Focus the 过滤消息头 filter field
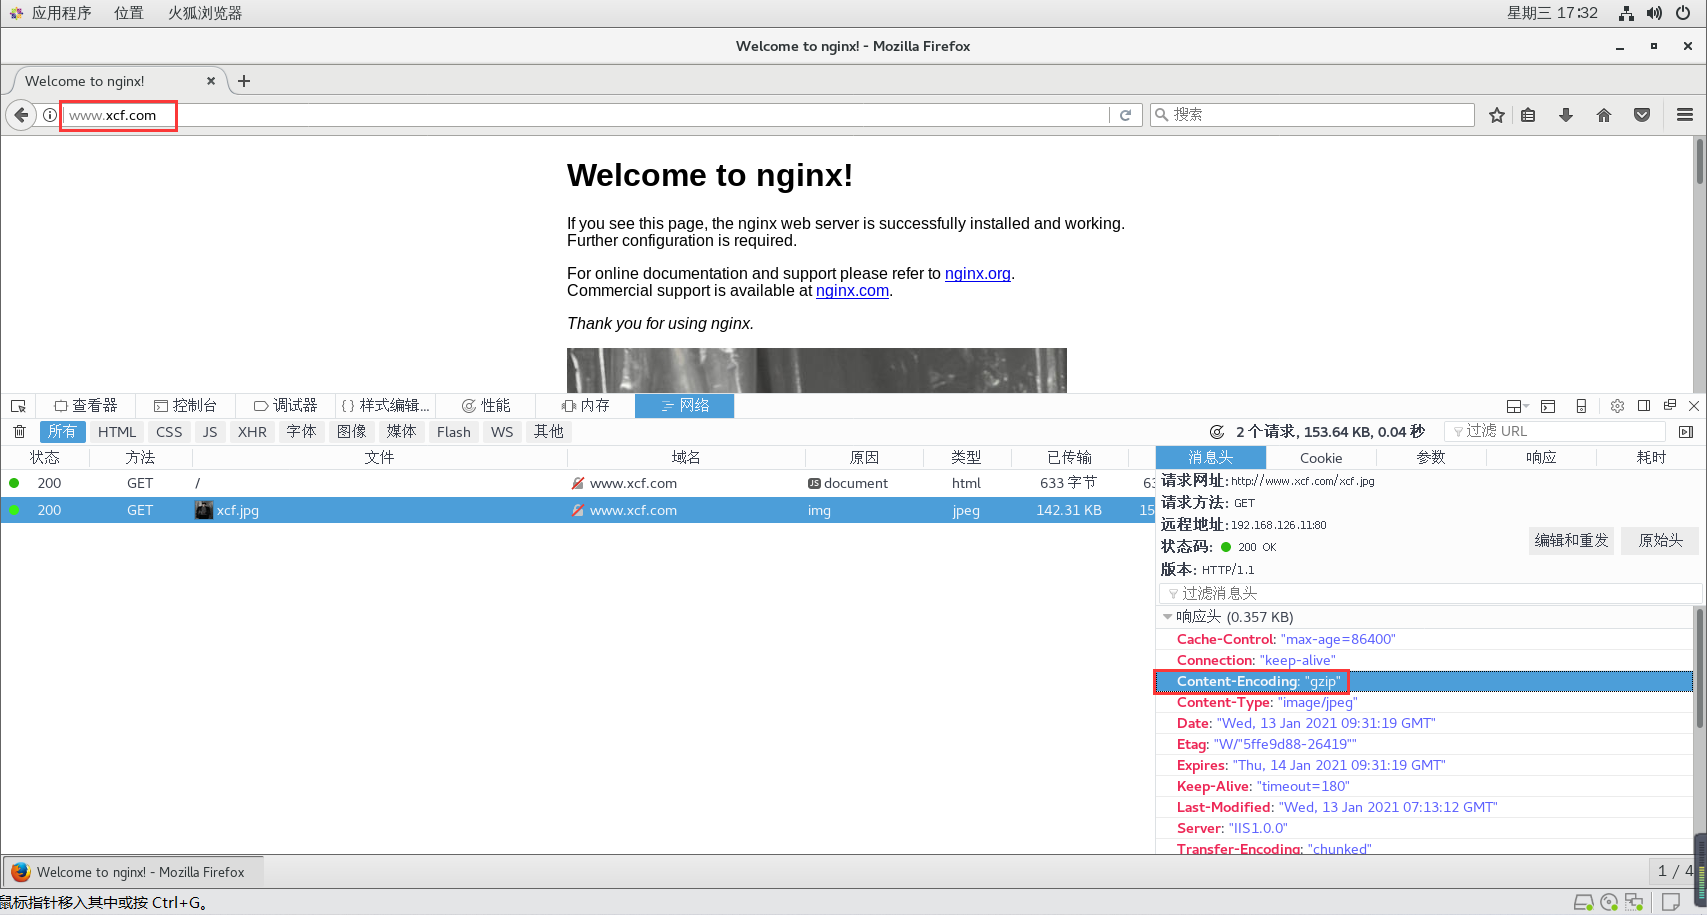This screenshot has width=1707, height=915. coord(1430,593)
